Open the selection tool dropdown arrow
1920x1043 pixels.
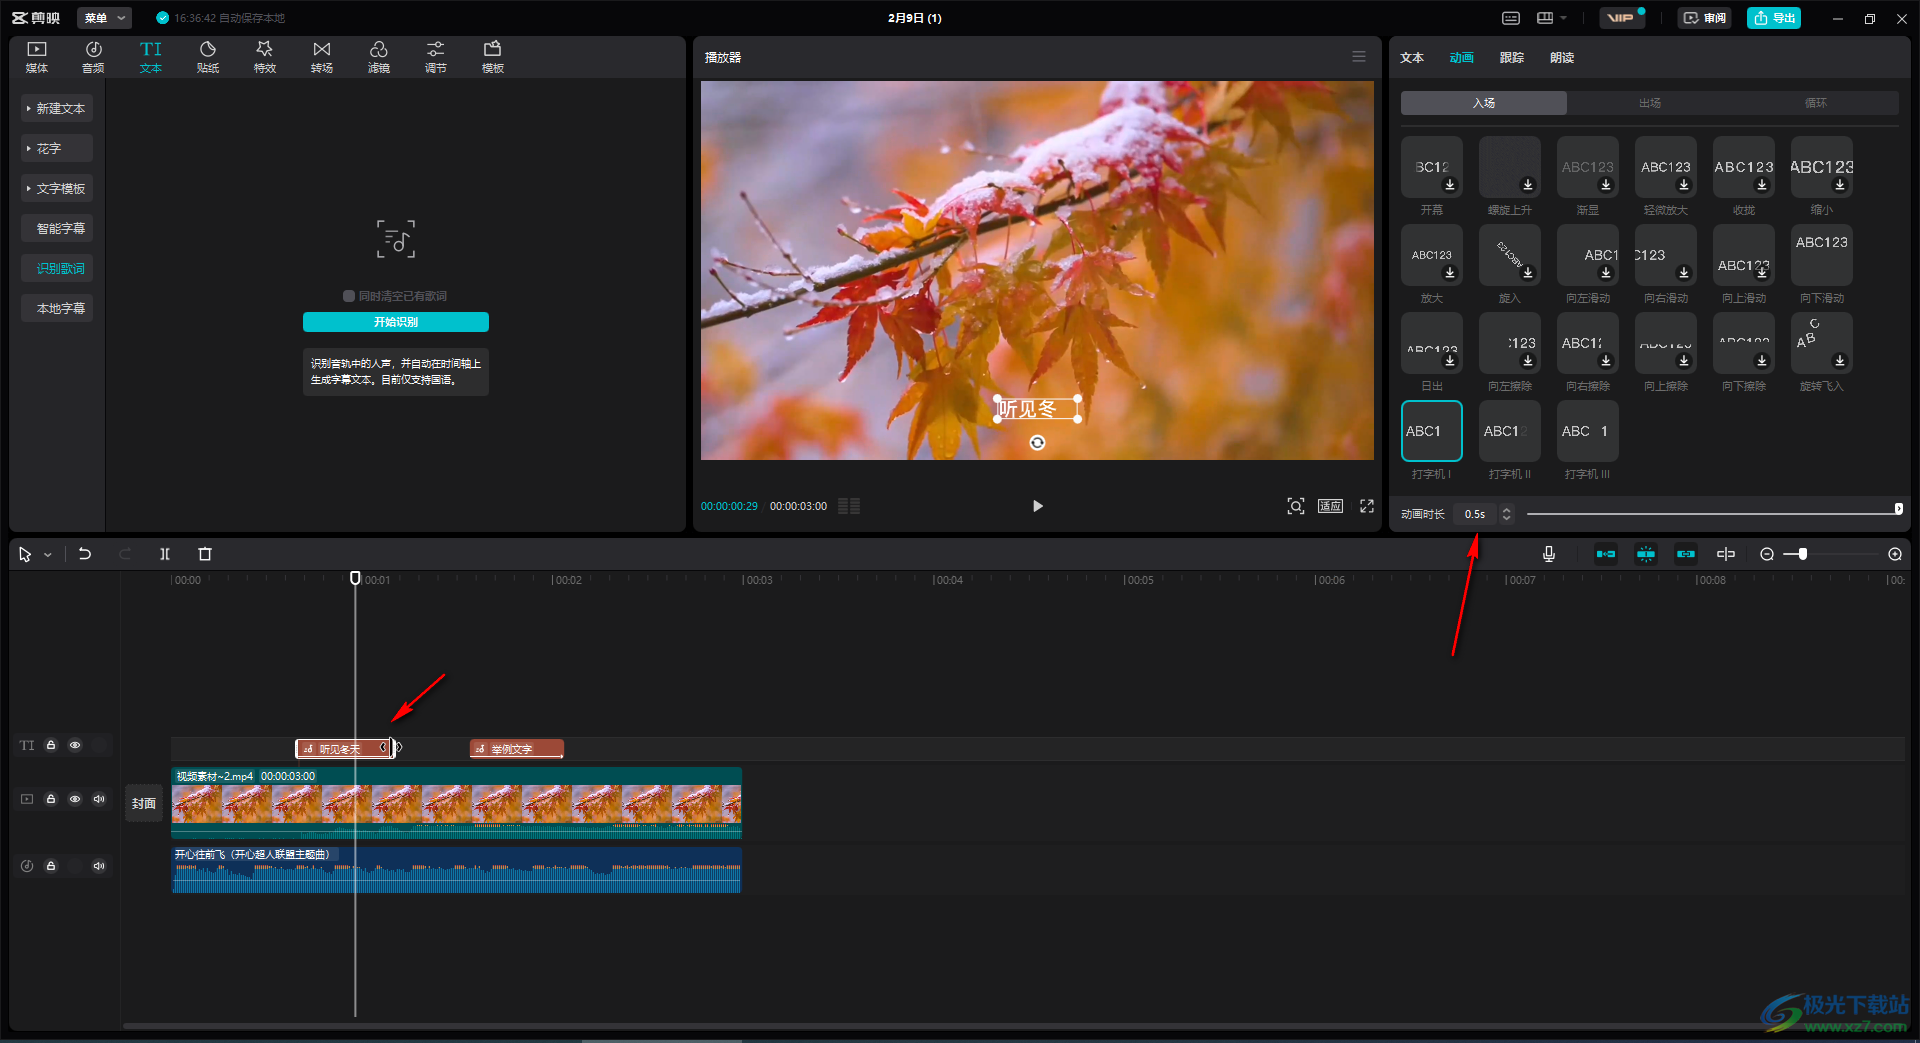click(x=47, y=555)
